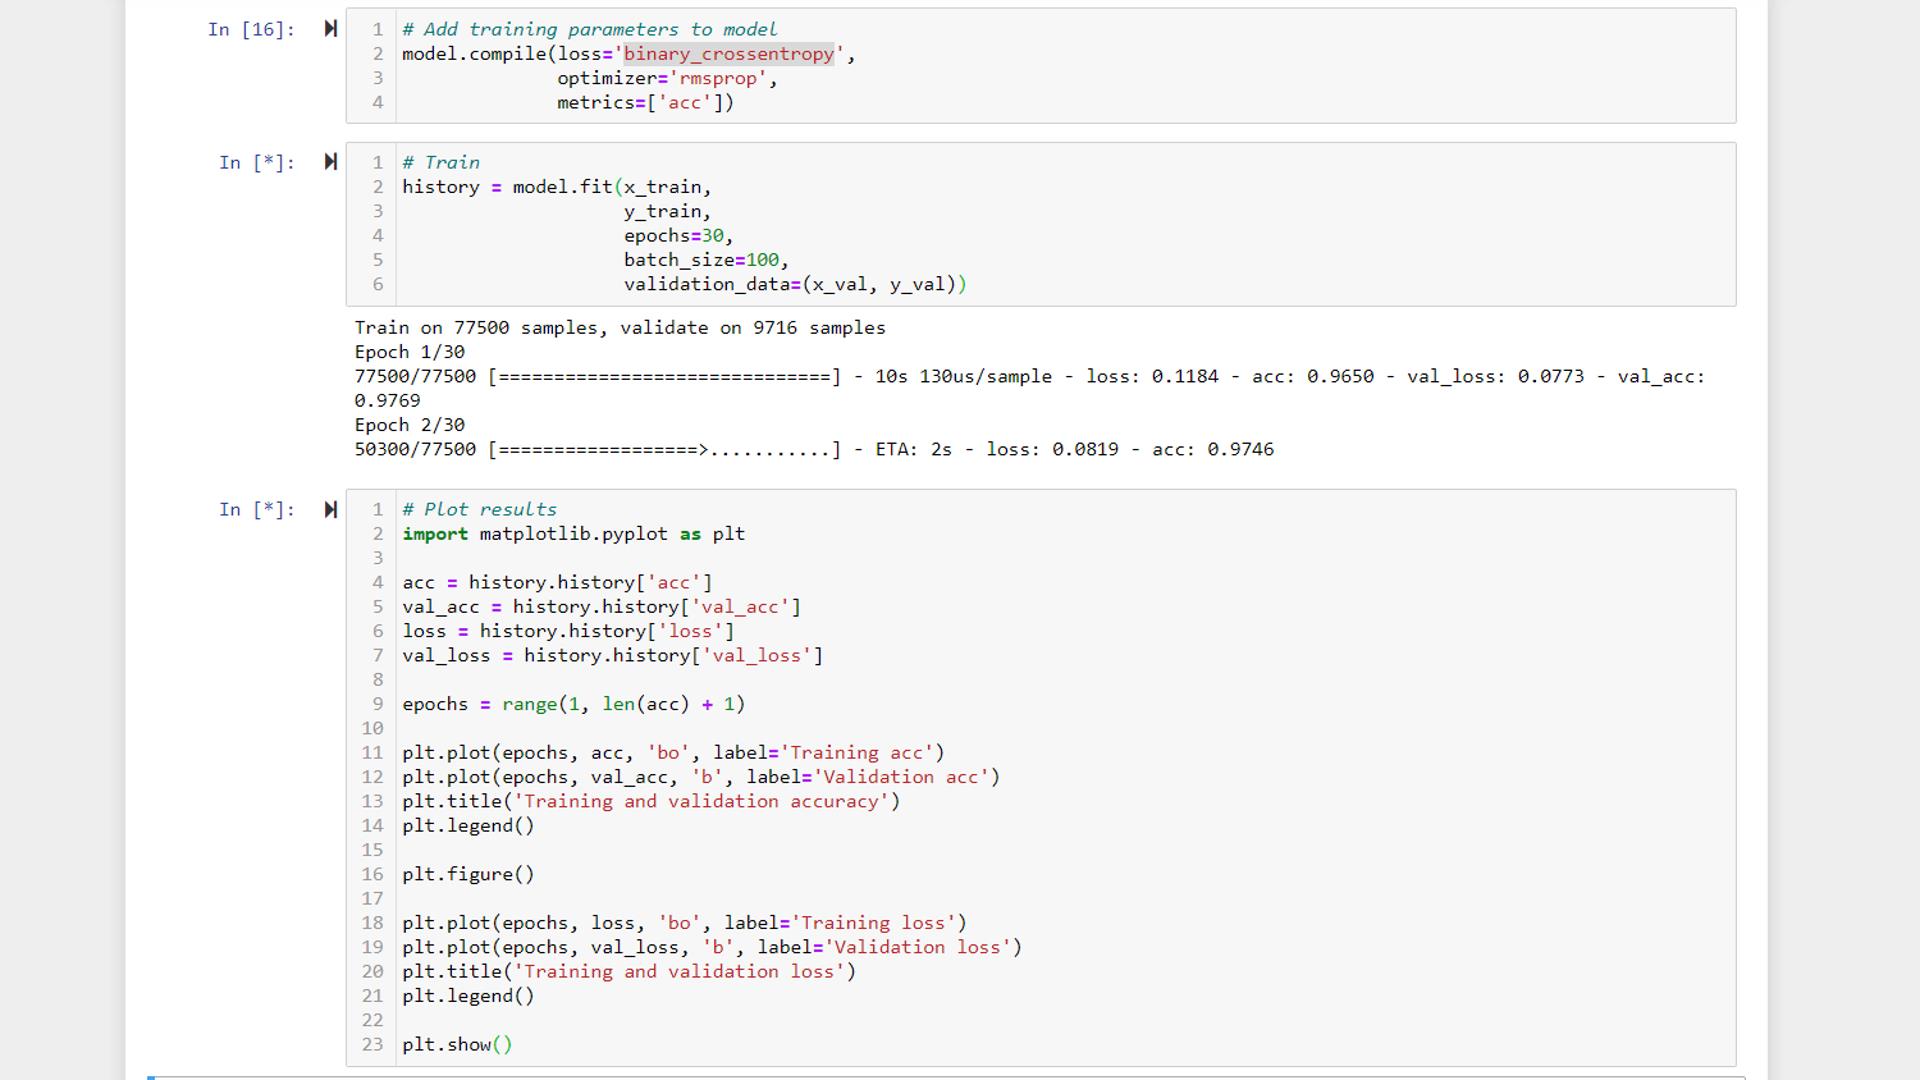The width and height of the screenshot is (1920, 1080).
Task: Select the Epoch 1/30 output text
Action: [409, 352]
